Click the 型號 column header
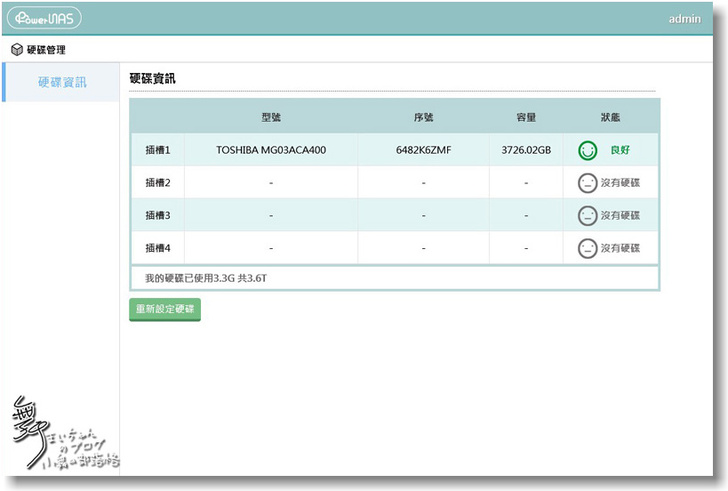 click(271, 117)
